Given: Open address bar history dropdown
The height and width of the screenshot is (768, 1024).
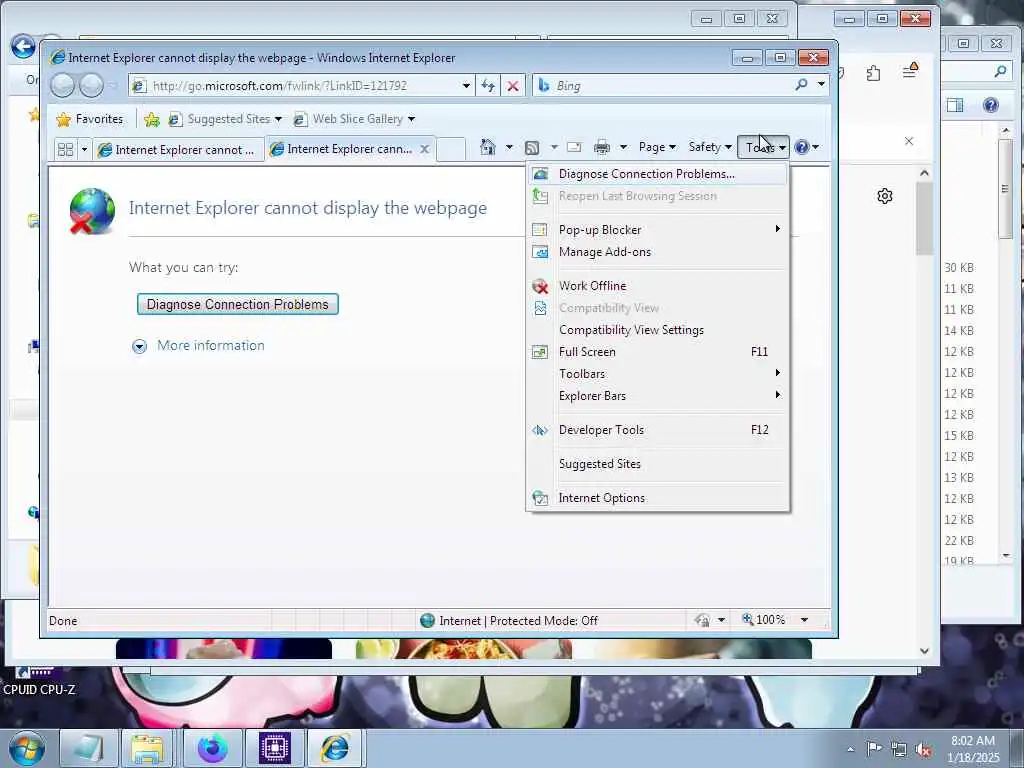Looking at the screenshot, I should [466, 86].
